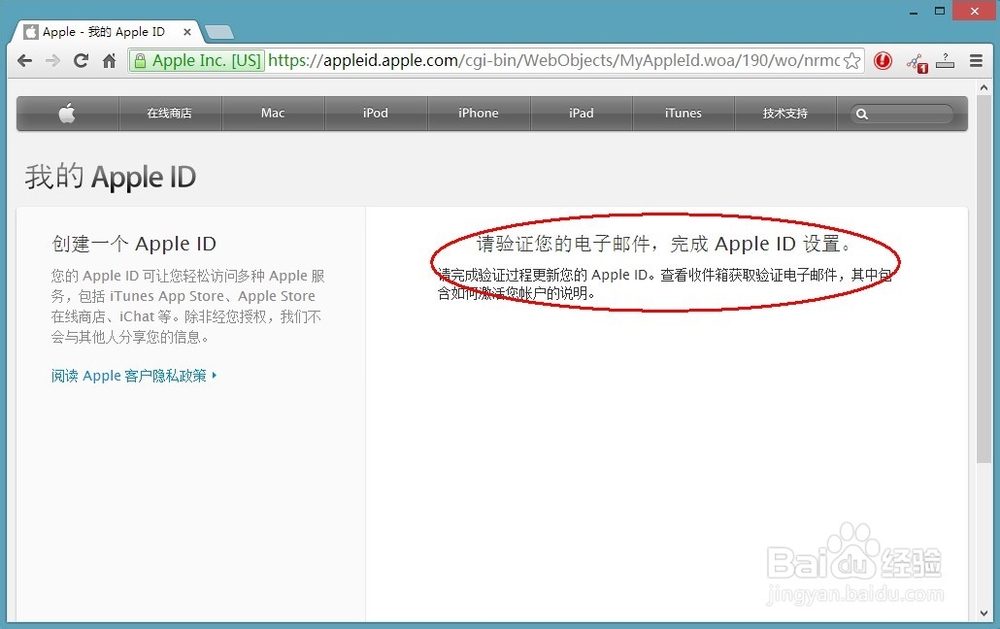Click the address bar URL
Viewport: 1000px width, 629px height.
point(554,61)
